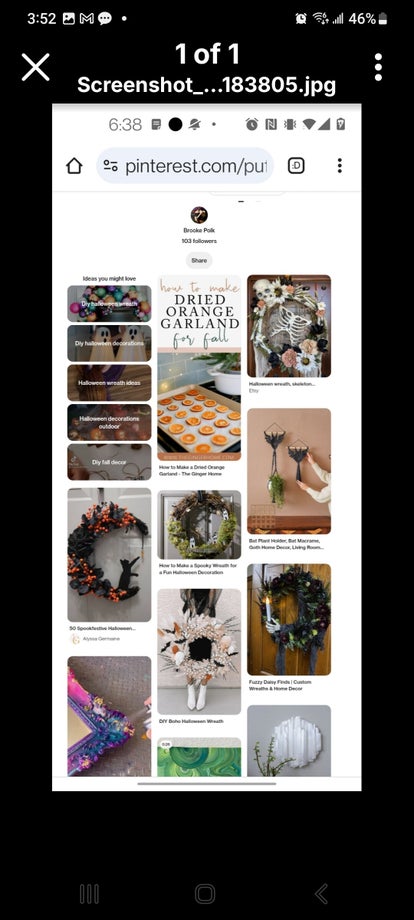Open the Diy fall decor suggestion

(x=109, y=462)
